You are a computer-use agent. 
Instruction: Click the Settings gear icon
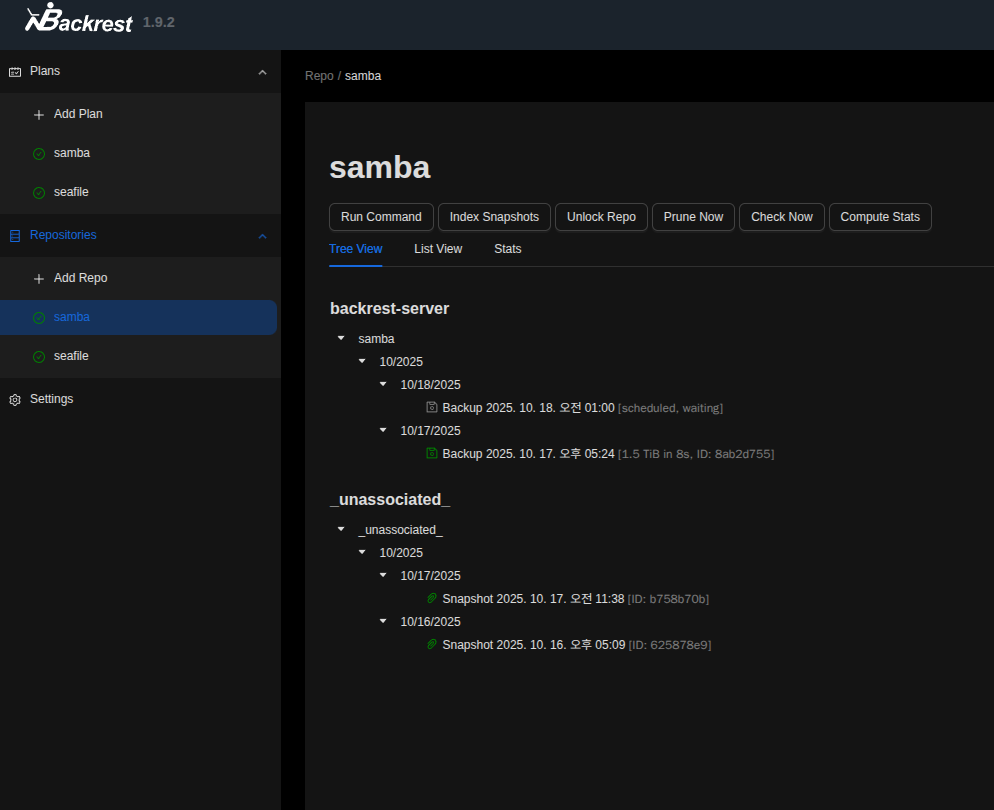15,400
